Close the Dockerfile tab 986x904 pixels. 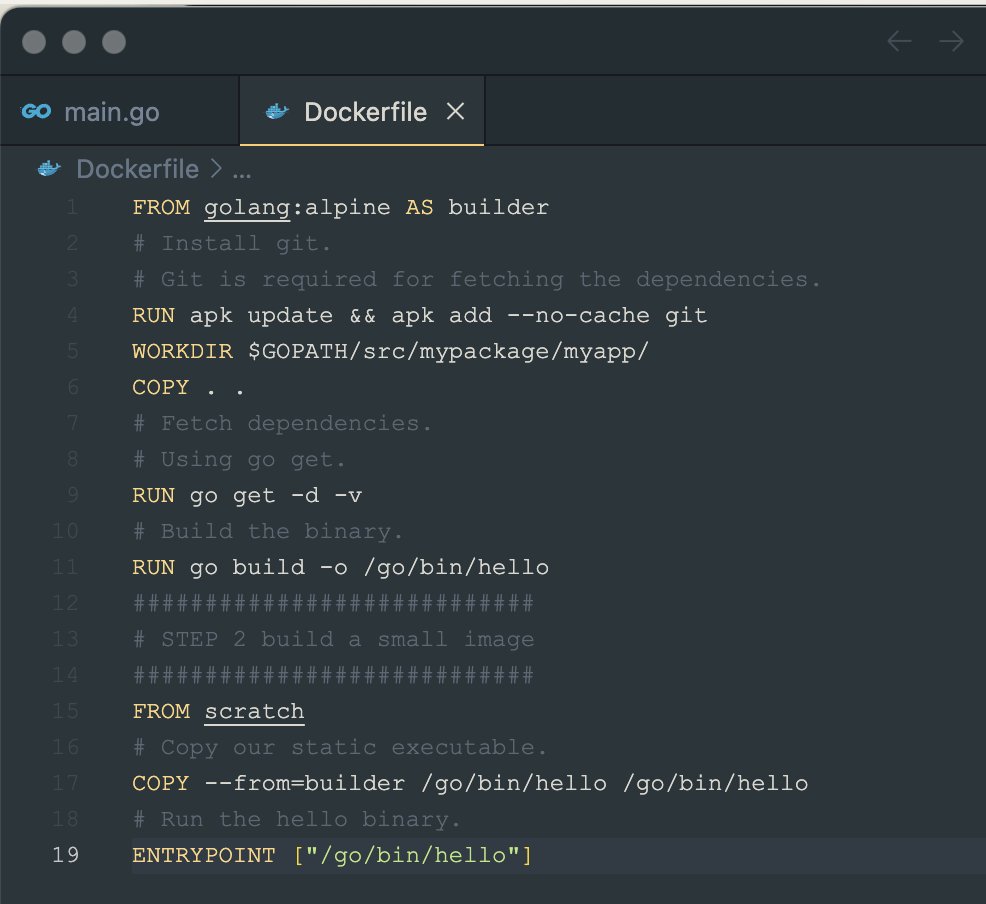click(x=455, y=112)
